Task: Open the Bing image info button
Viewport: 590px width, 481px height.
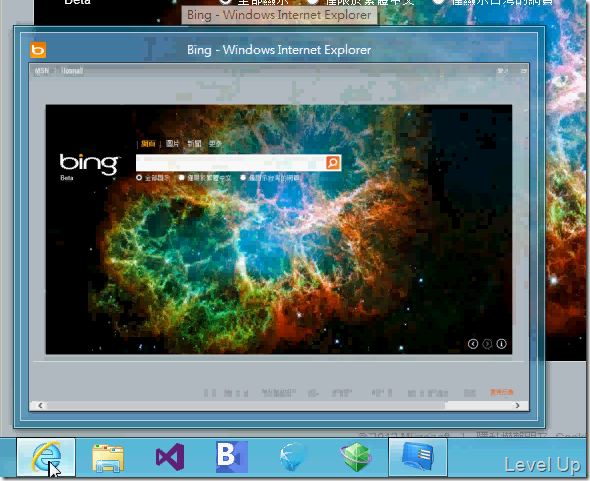Action: 502,344
